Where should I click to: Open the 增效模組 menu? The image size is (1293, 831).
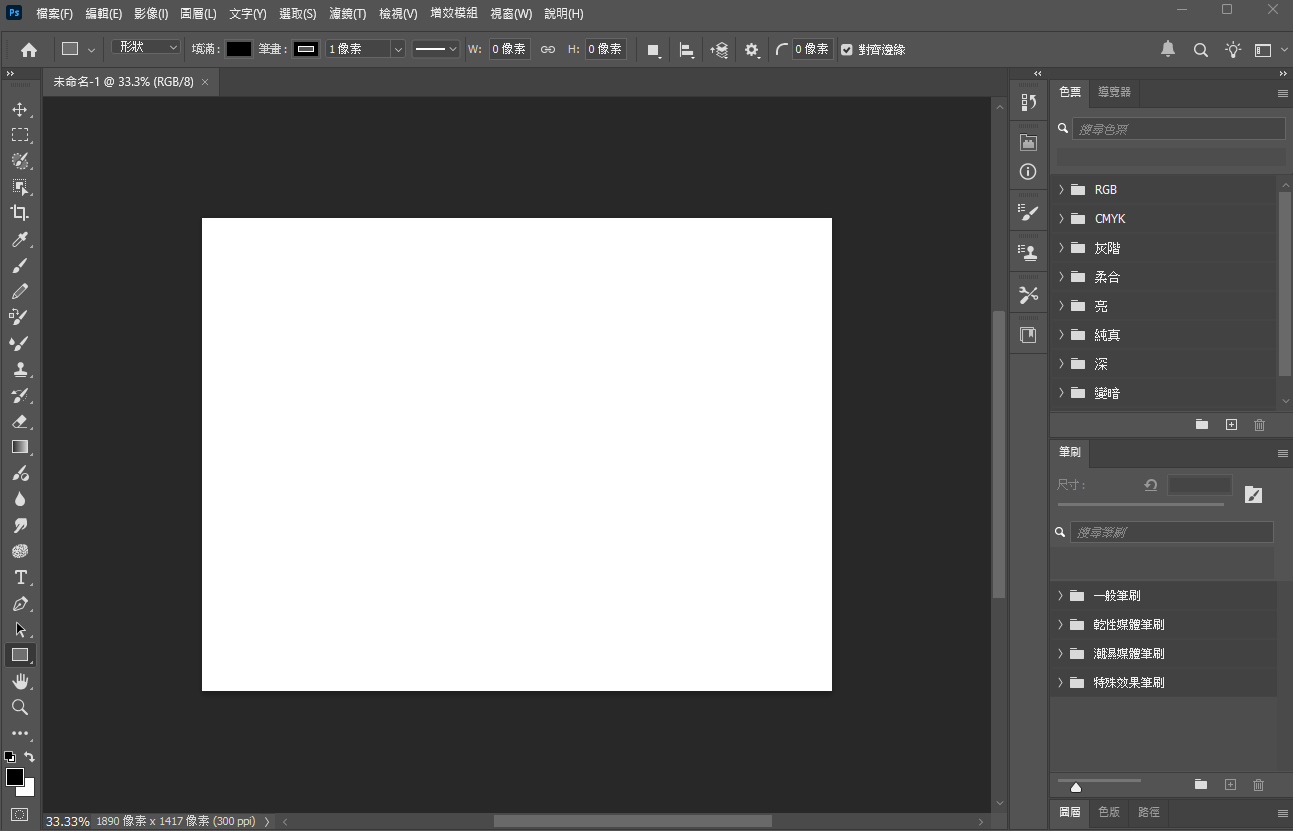(454, 14)
